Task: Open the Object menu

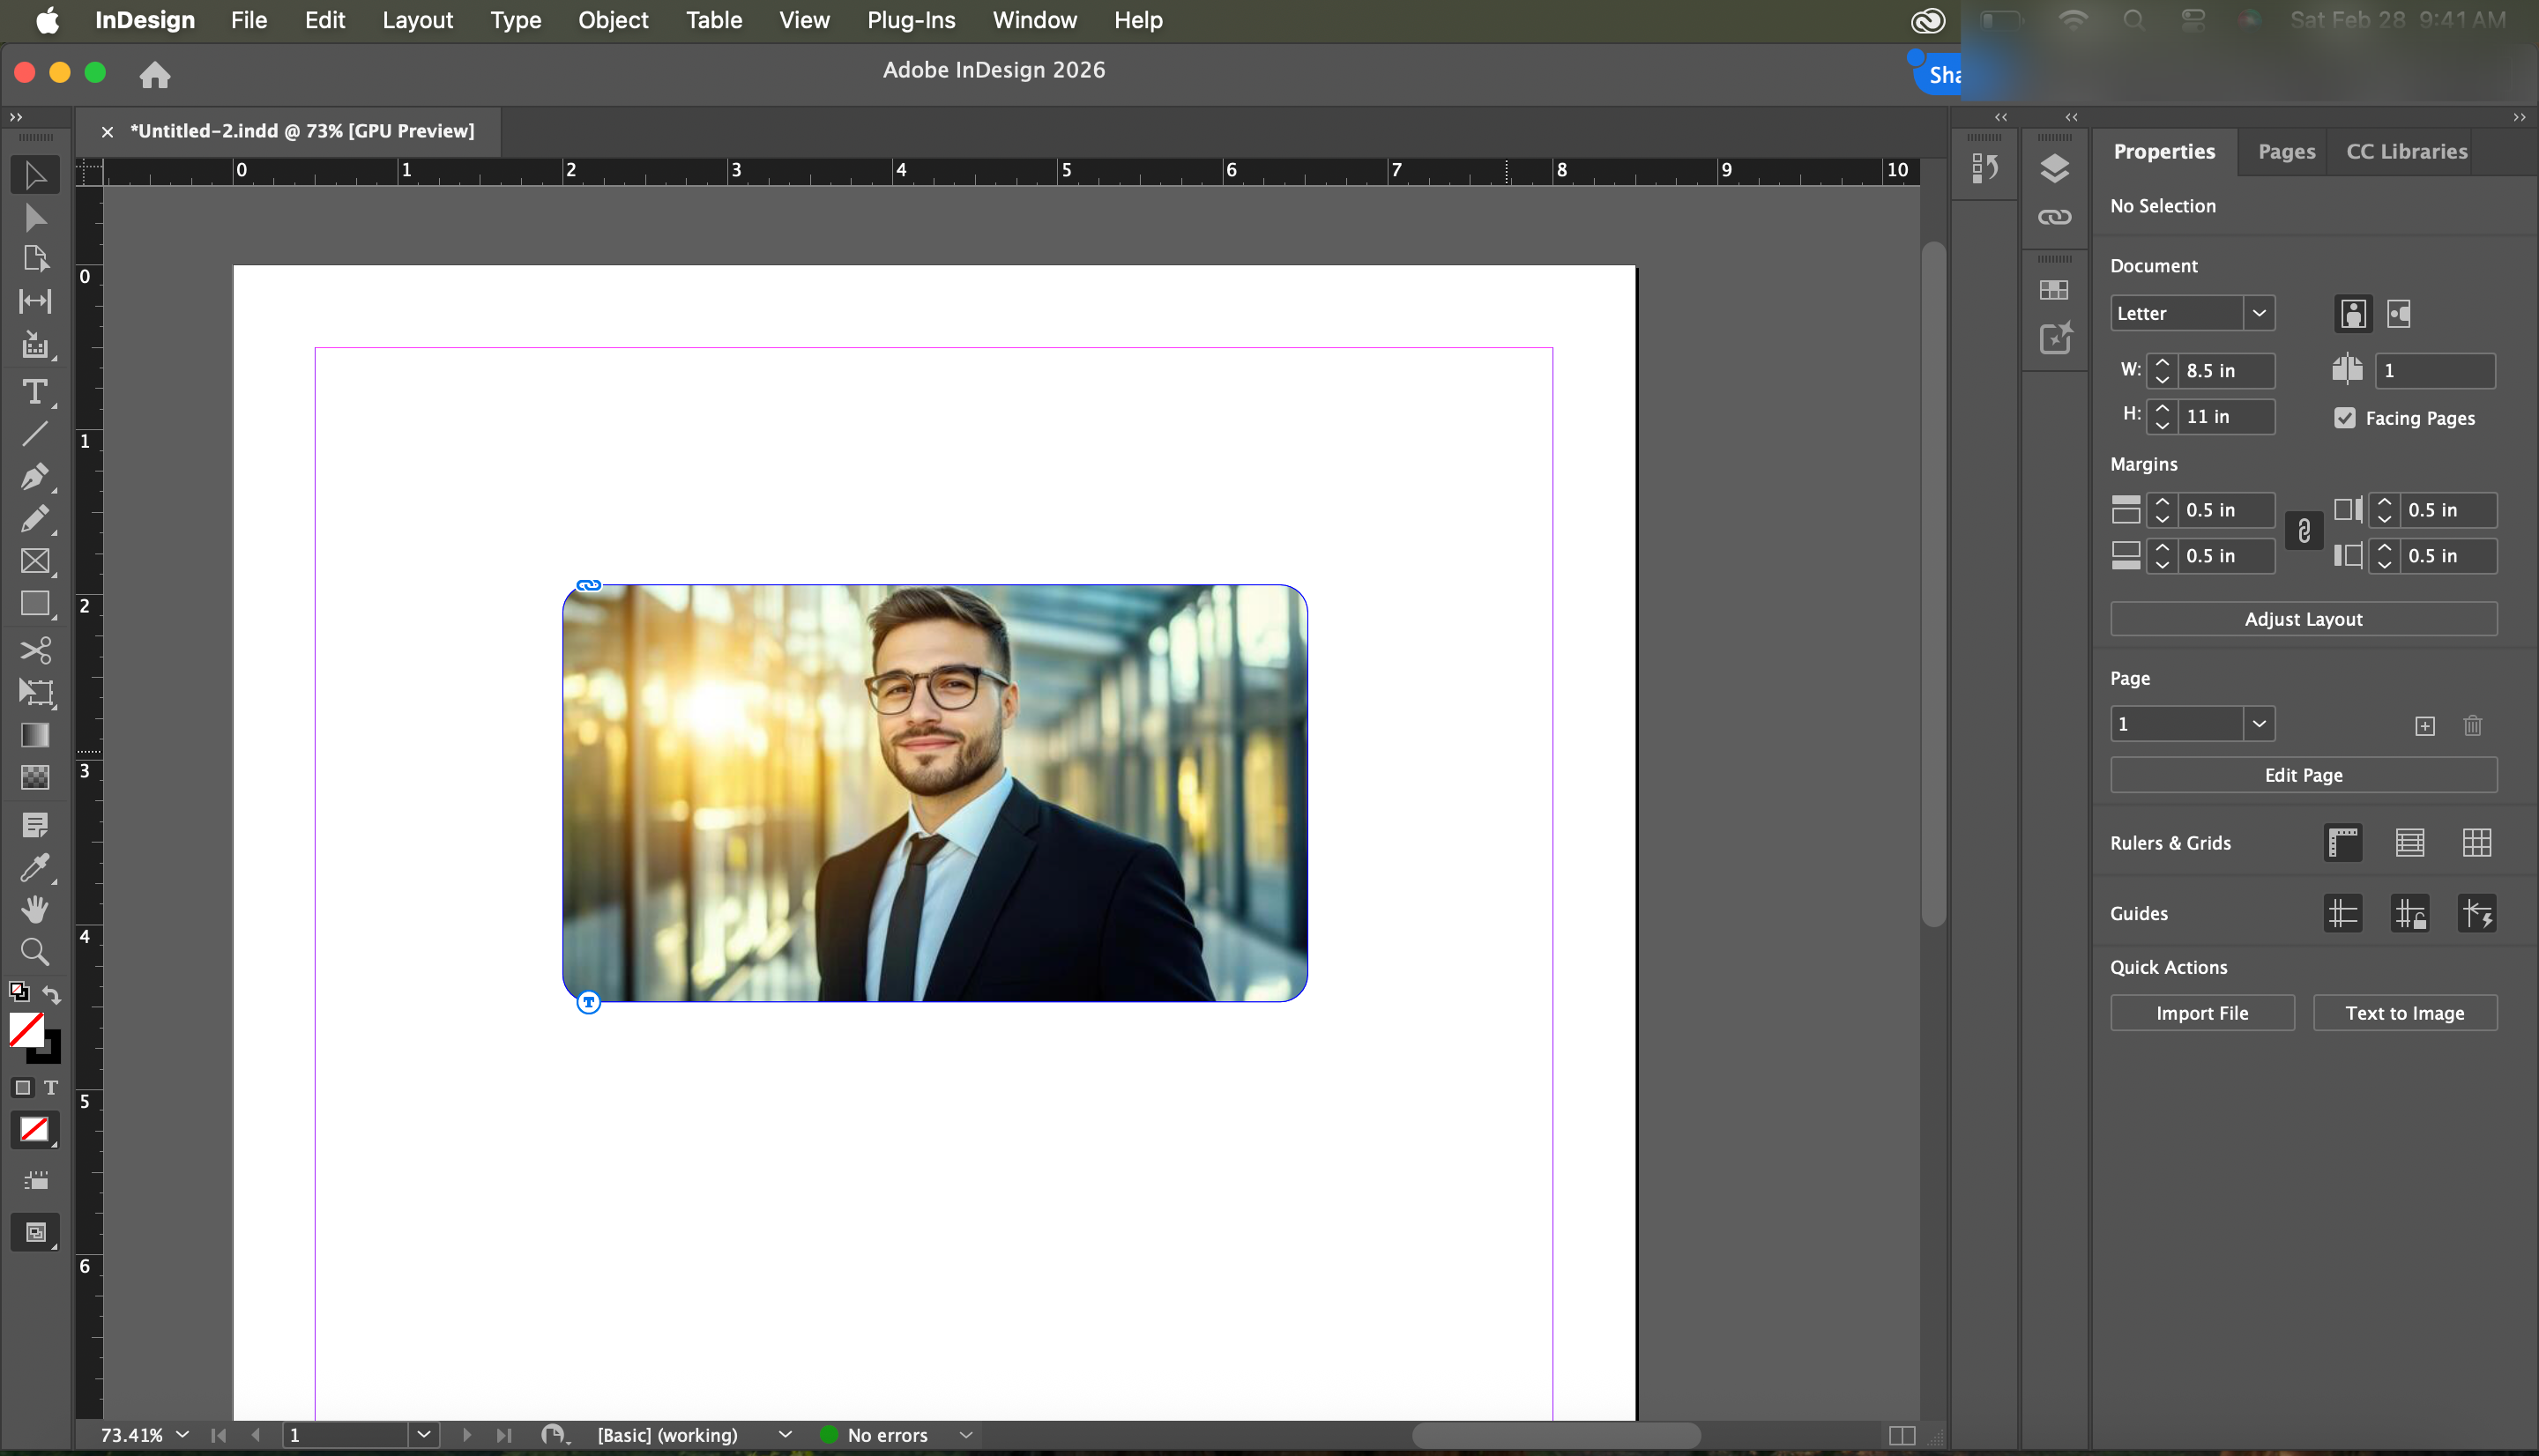Action: click(x=613, y=20)
